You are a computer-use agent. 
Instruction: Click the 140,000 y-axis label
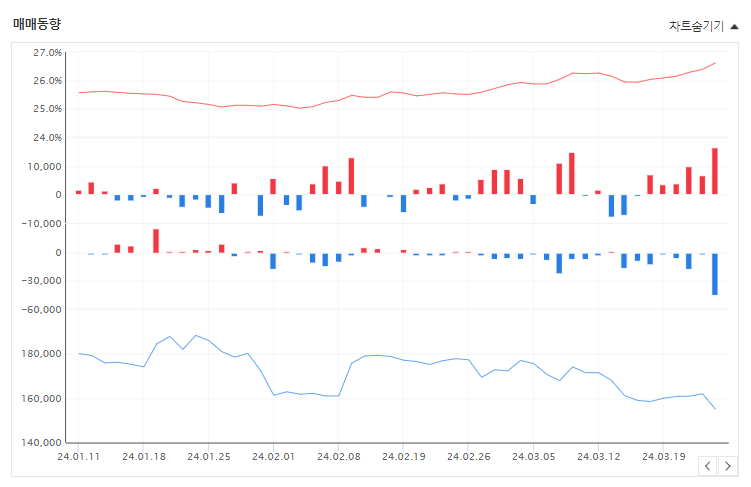[x=41, y=442]
